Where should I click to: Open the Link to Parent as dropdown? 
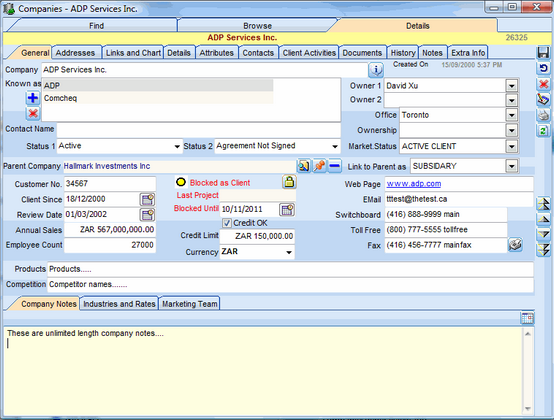click(x=512, y=166)
